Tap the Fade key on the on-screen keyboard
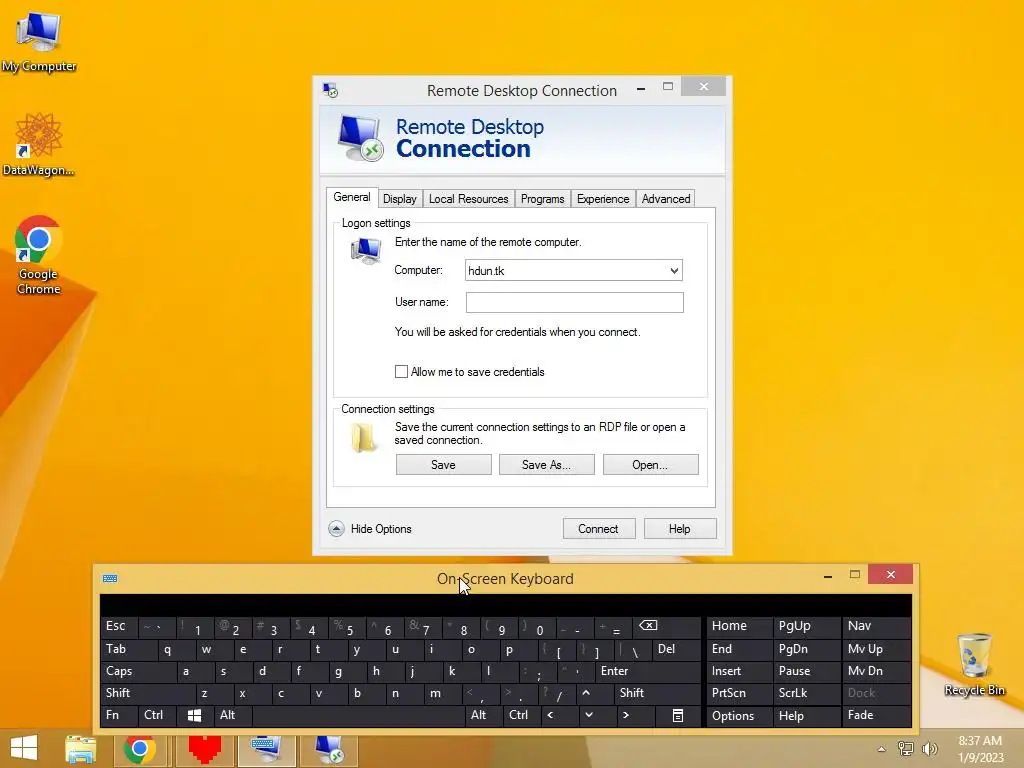Screen dimensions: 1024x768 click(876, 716)
